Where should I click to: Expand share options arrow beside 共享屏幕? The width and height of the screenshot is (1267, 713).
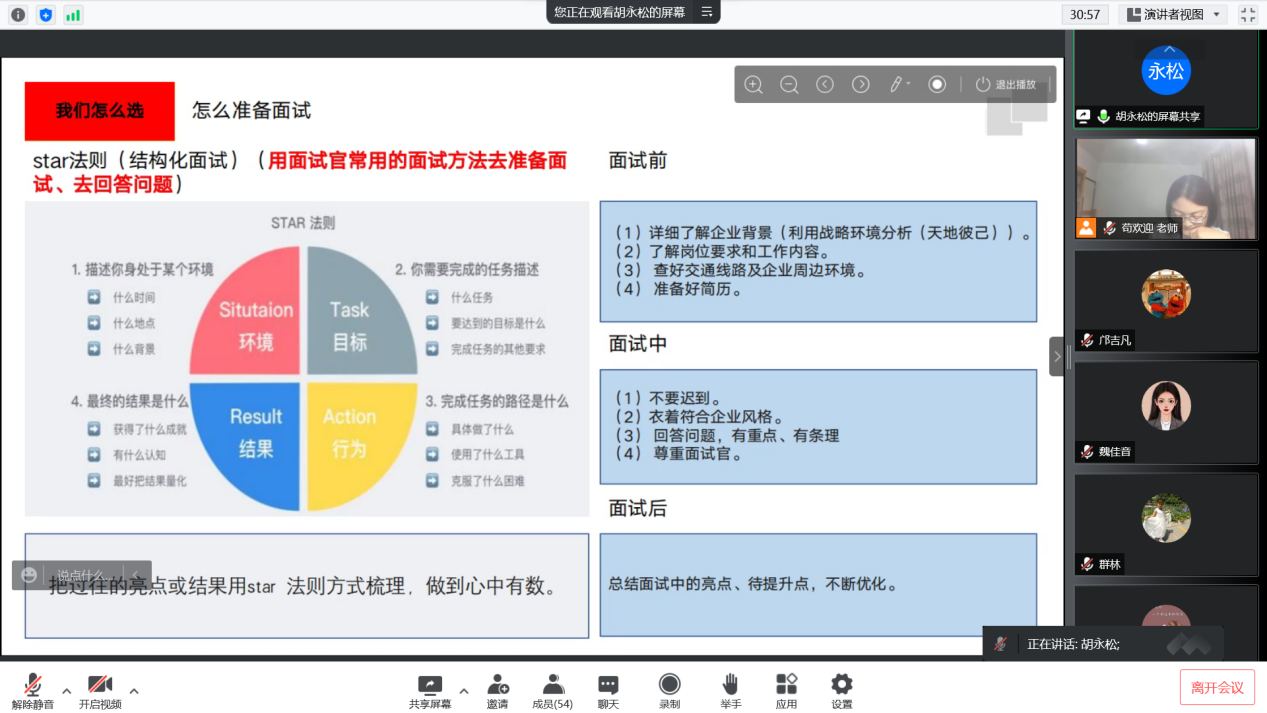[x=463, y=690]
